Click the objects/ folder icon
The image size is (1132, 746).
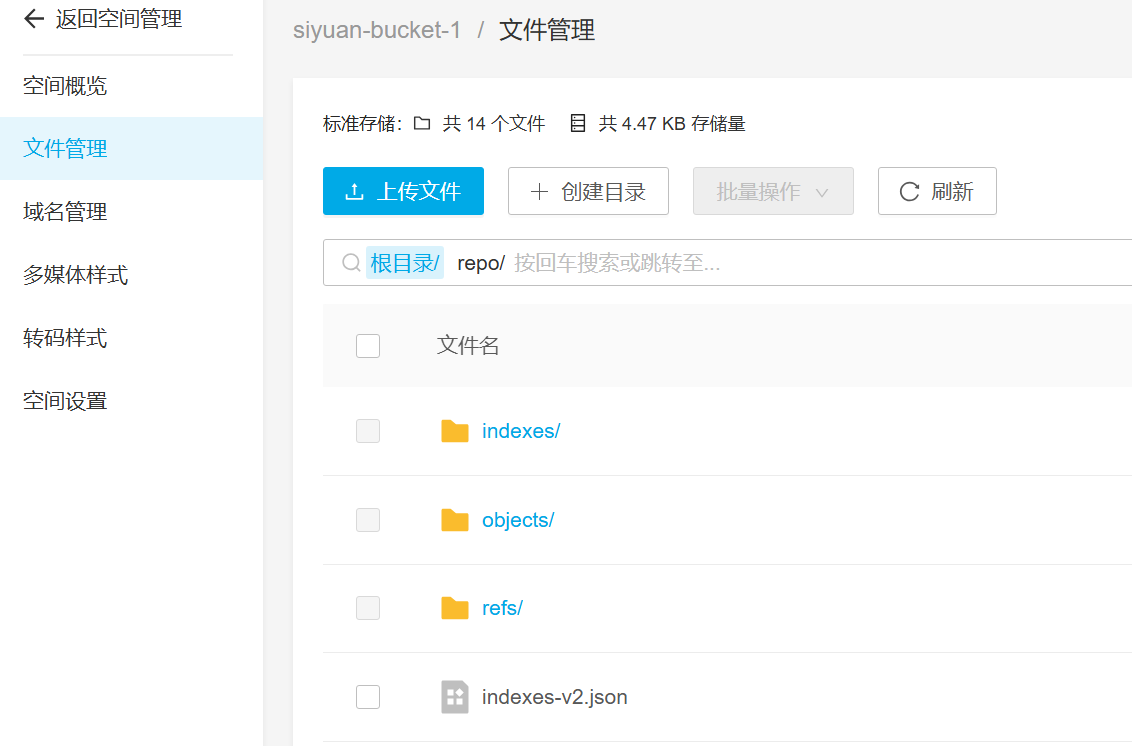(x=455, y=520)
